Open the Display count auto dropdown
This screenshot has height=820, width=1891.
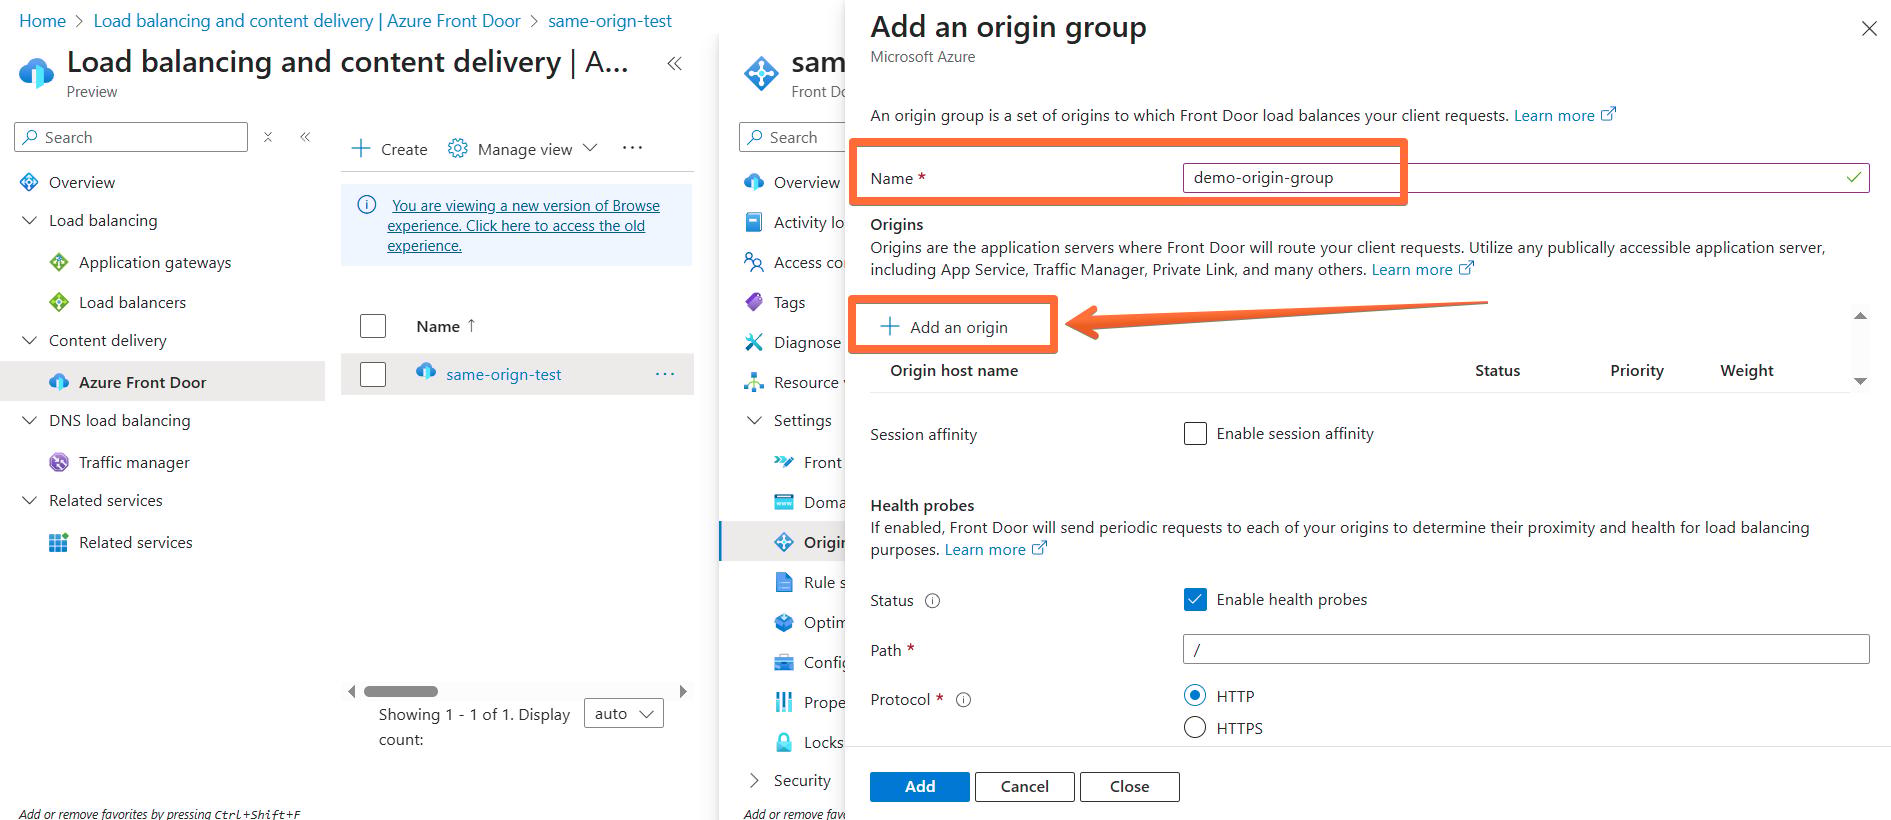tap(623, 713)
